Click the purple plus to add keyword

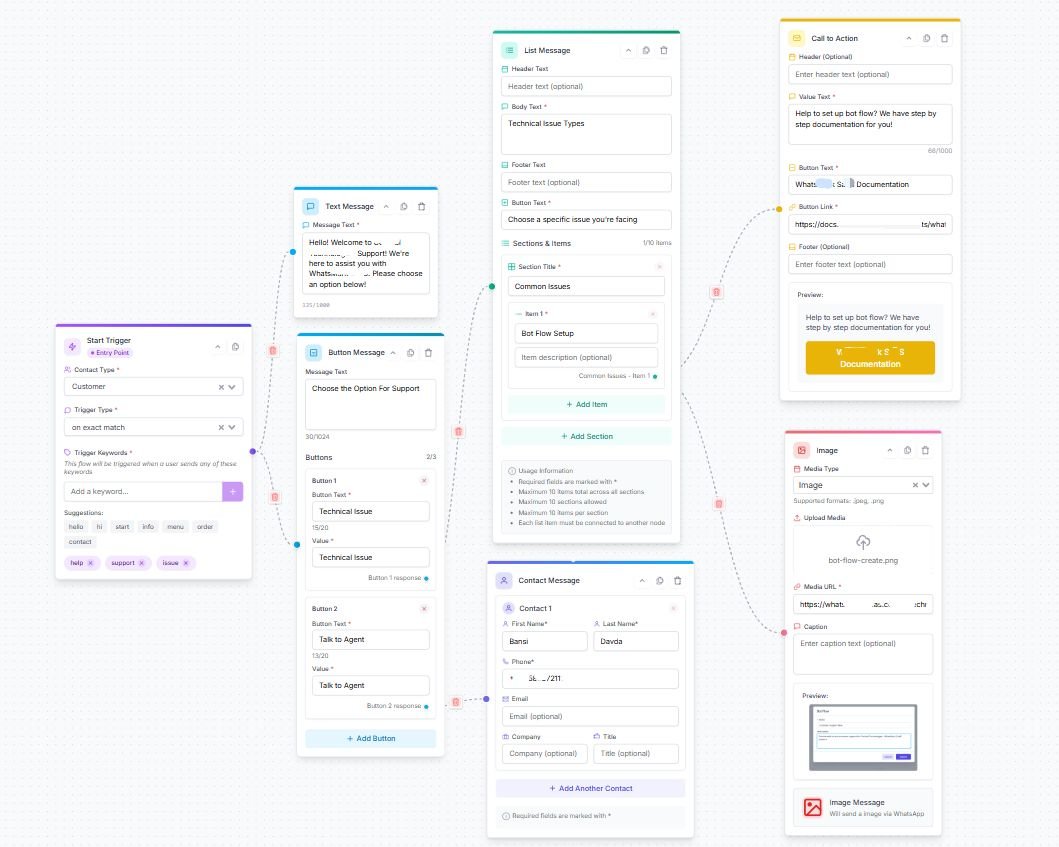pyautogui.click(x=232, y=491)
